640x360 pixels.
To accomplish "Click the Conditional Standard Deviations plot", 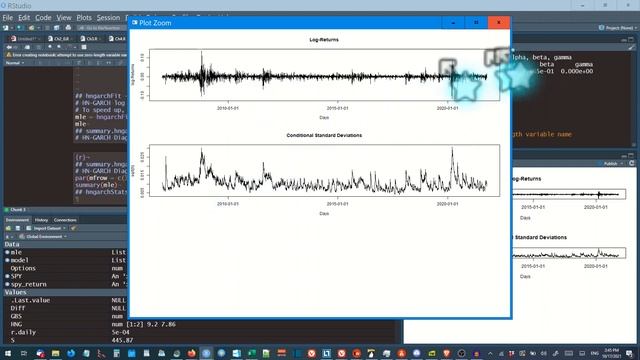I will pyautogui.click(x=324, y=171).
